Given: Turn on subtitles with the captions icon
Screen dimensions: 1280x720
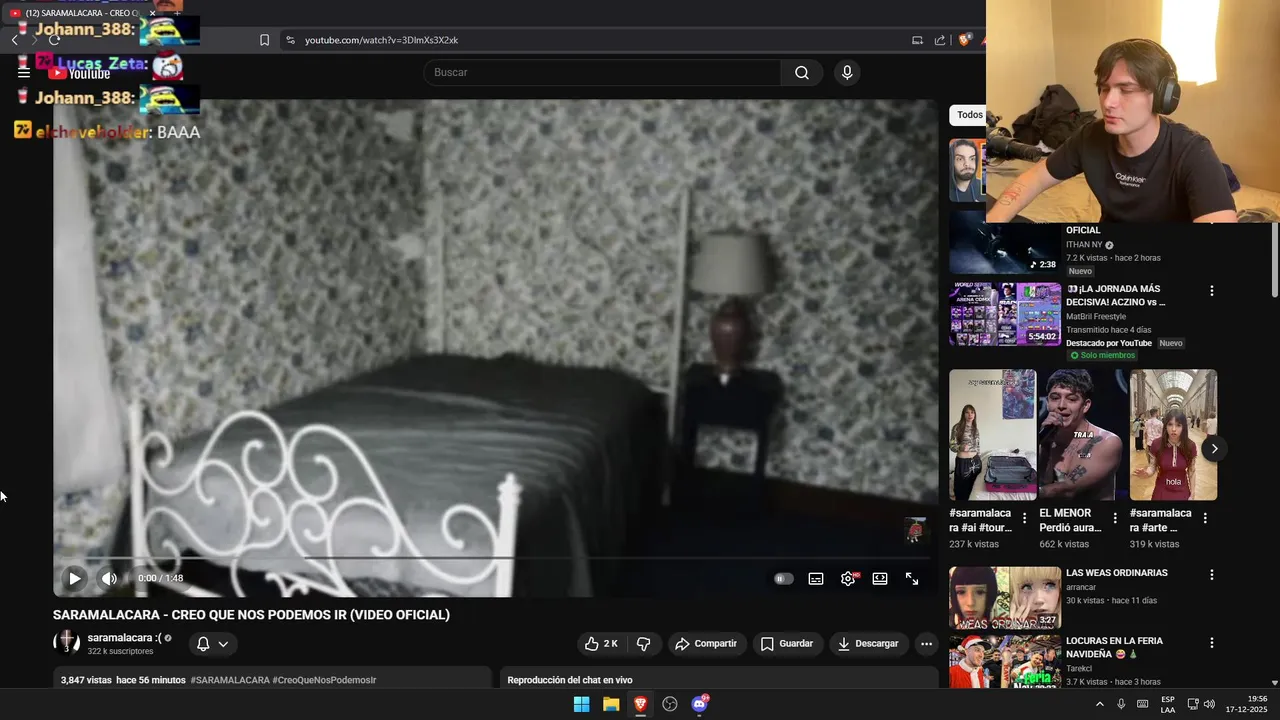Looking at the screenshot, I should click(x=816, y=578).
